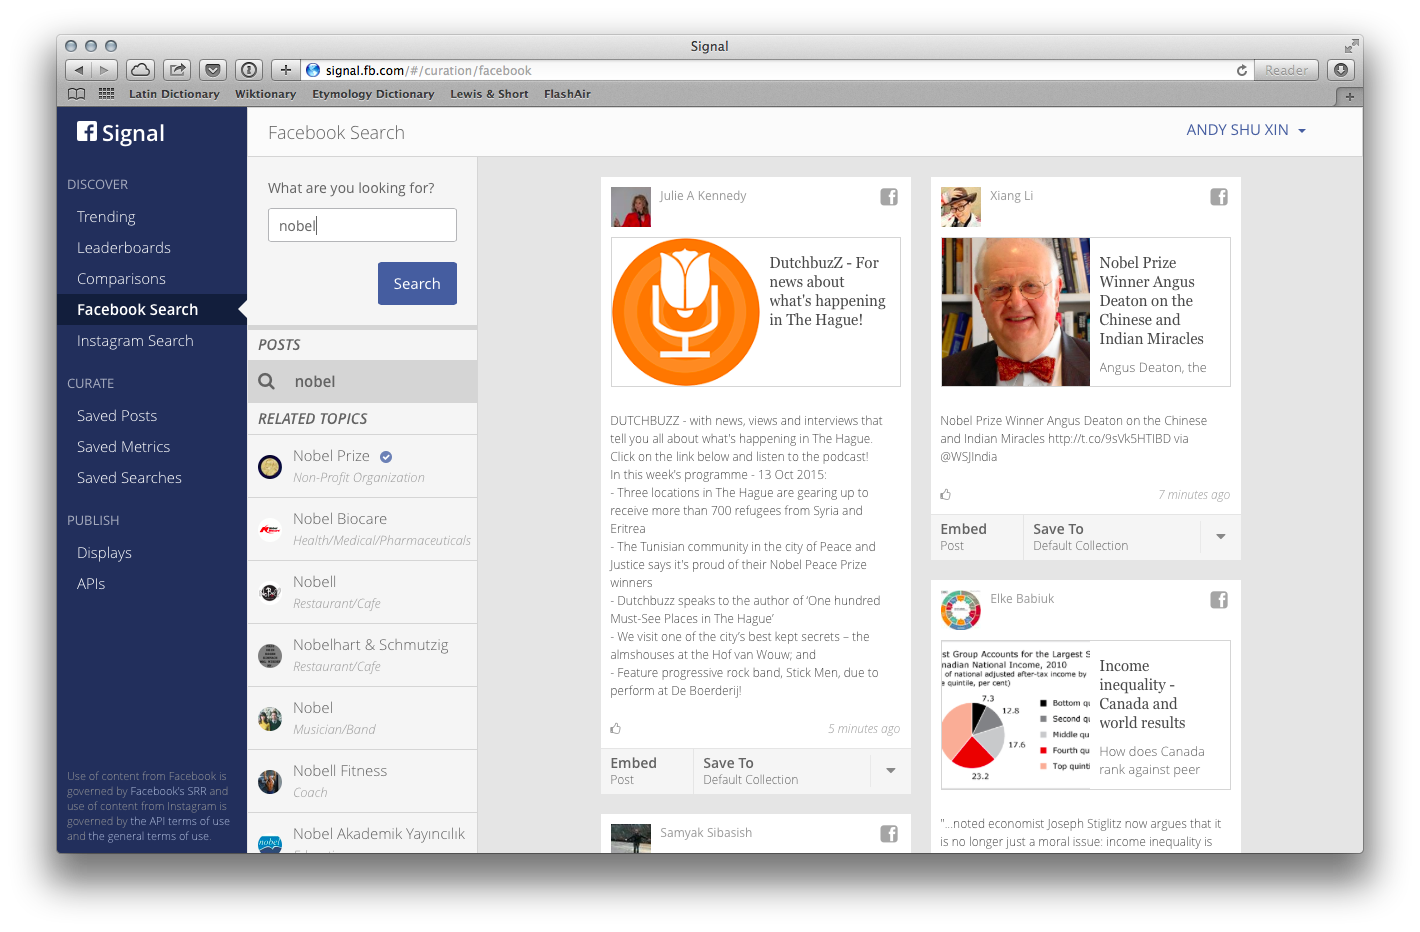Open ANDY SHU XIN account dropdown
Image resolution: width=1420 pixels, height=932 pixels.
(1246, 130)
